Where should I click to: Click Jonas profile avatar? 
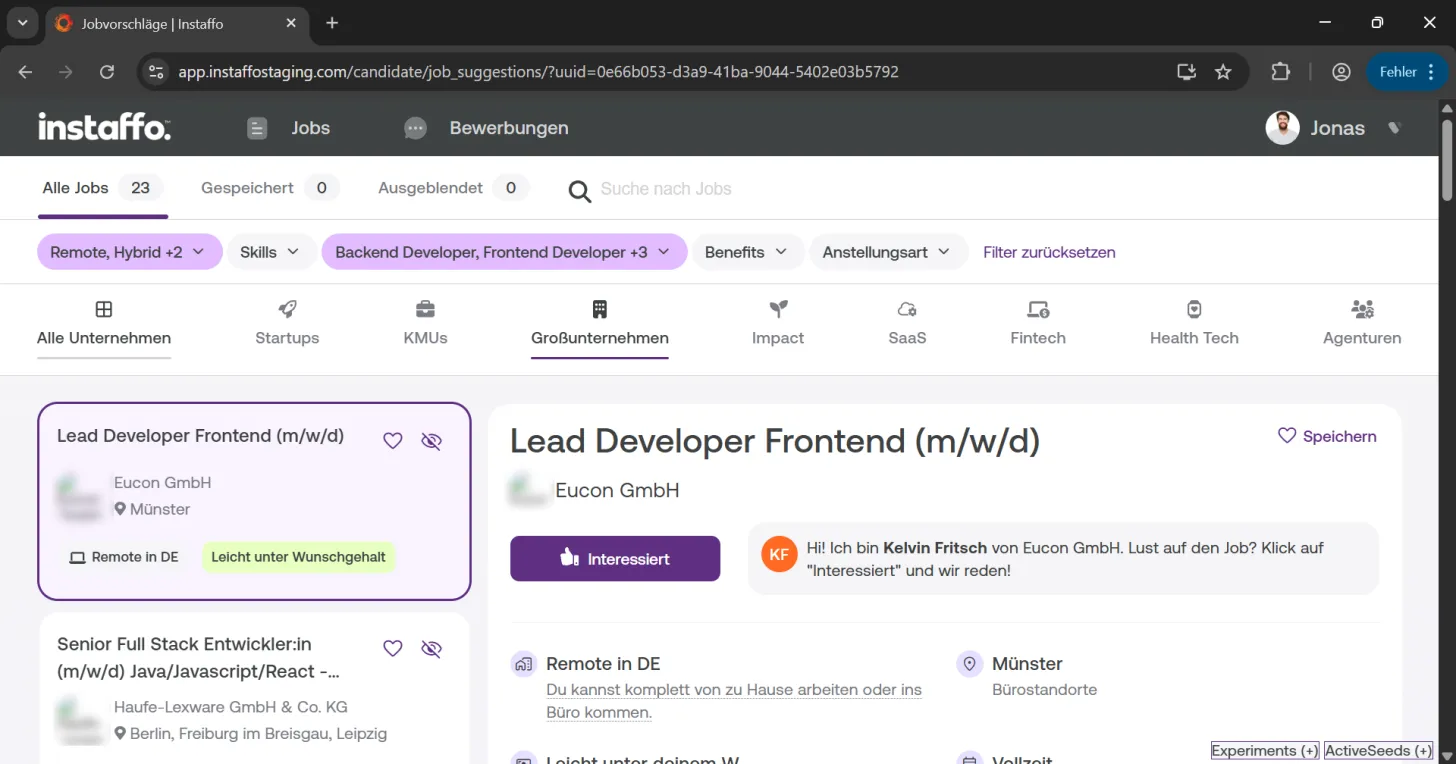pyautogui.click(x=1282, y=128)
